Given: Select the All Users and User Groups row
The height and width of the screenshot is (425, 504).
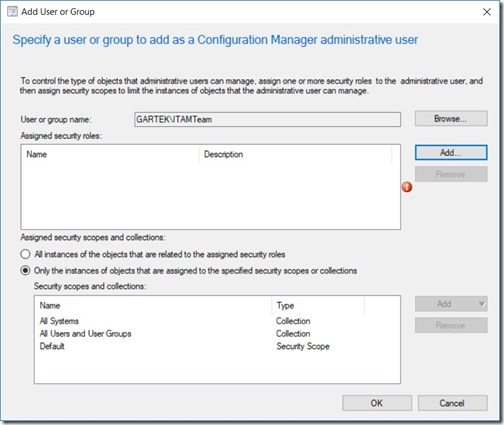Looking at the screenshot, I should tap(217, 334).
